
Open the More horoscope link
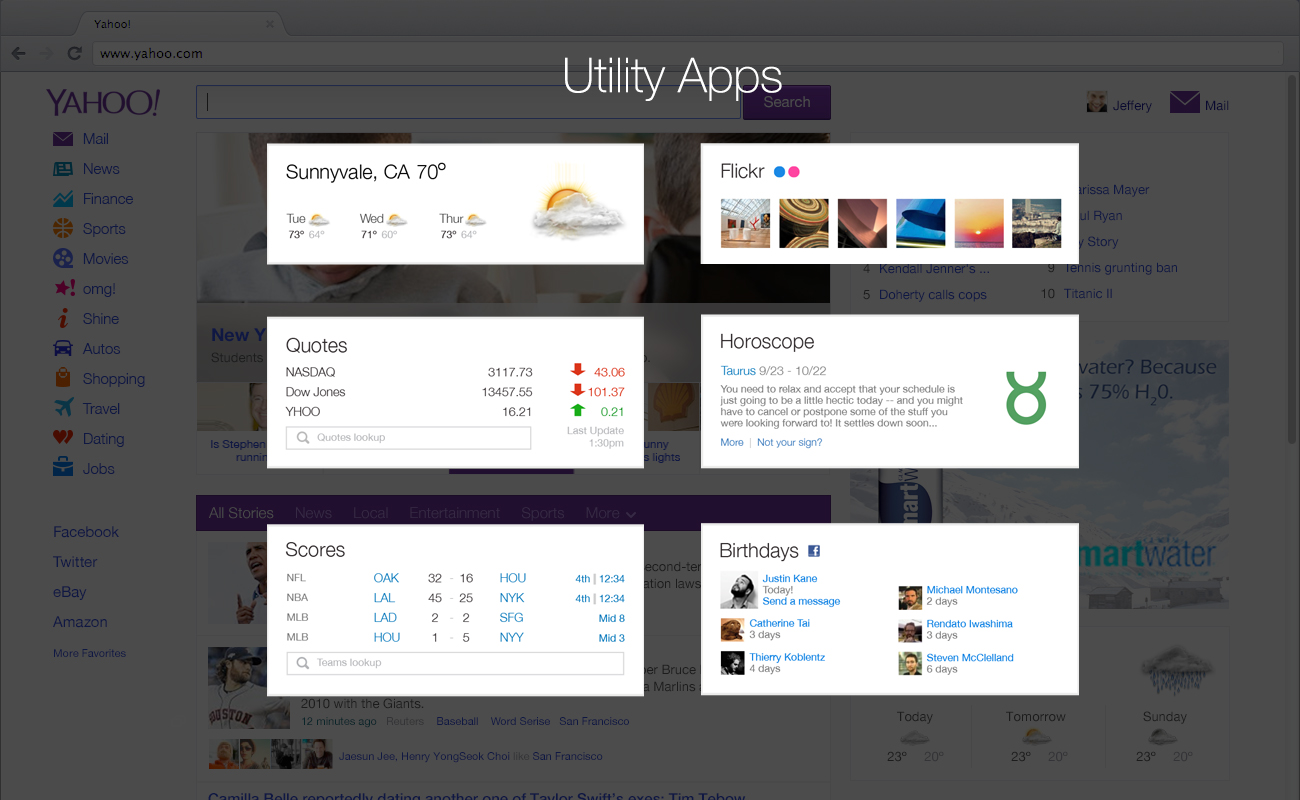732,442
